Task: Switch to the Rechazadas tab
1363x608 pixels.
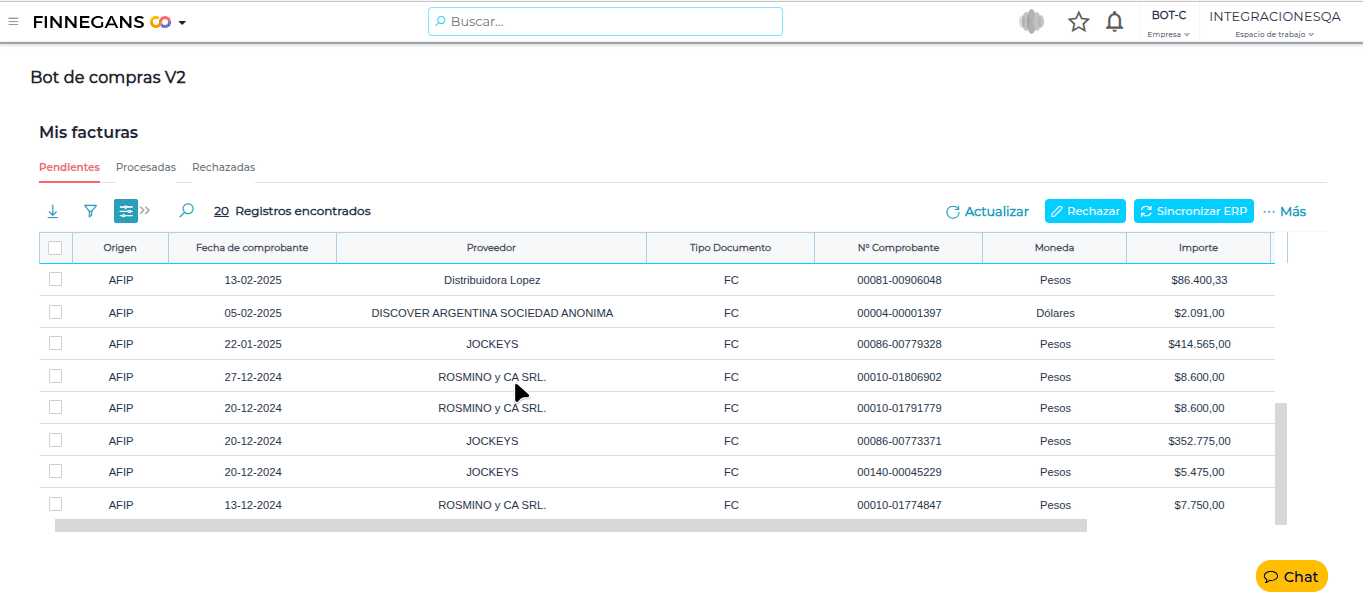Action: (223, 167)
